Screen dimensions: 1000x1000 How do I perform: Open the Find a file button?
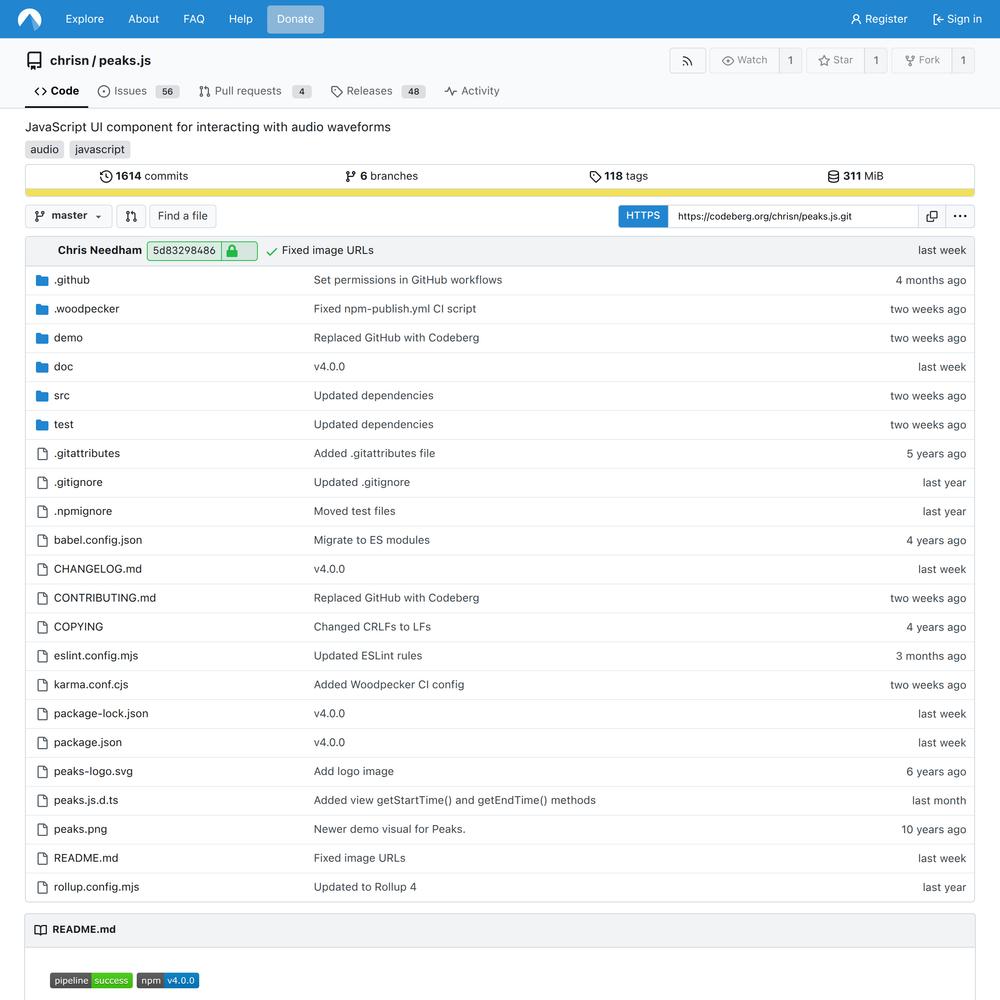click(x=183, y=216)
